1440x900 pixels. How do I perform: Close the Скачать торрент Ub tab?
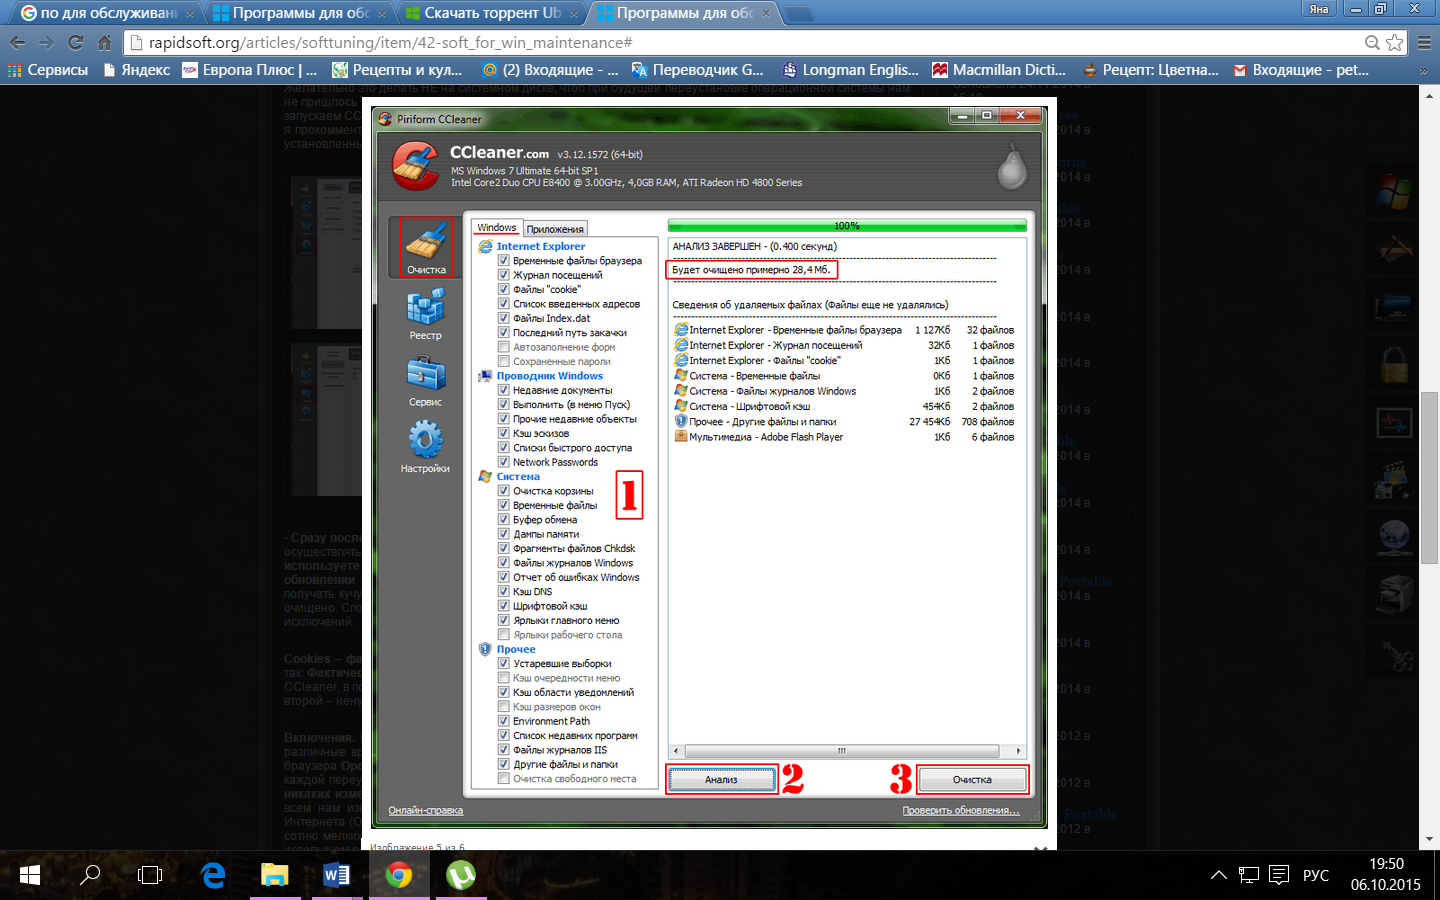click(574, 14)
